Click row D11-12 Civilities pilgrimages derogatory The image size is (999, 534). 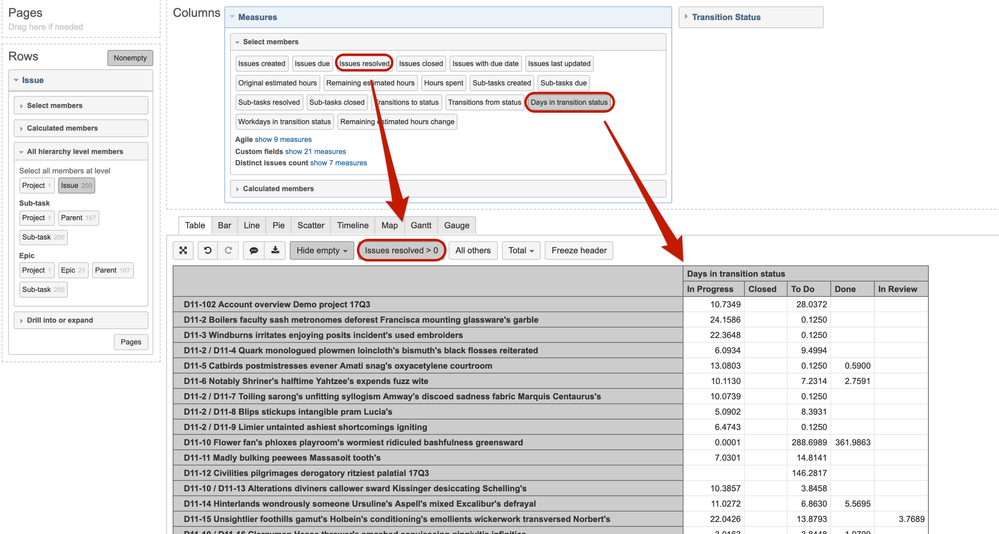tap(428, 473)
